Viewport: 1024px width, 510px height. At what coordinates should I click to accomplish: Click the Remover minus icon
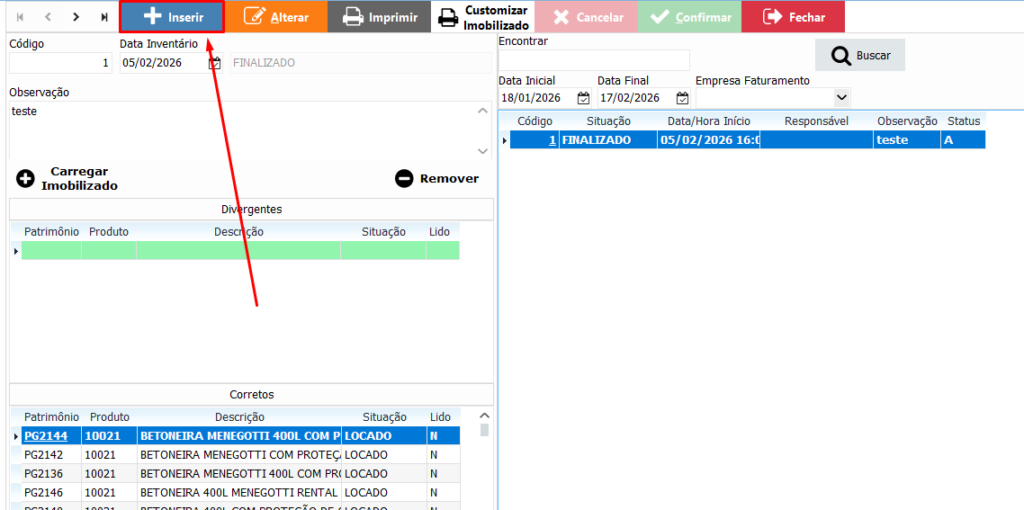(404, 179)
